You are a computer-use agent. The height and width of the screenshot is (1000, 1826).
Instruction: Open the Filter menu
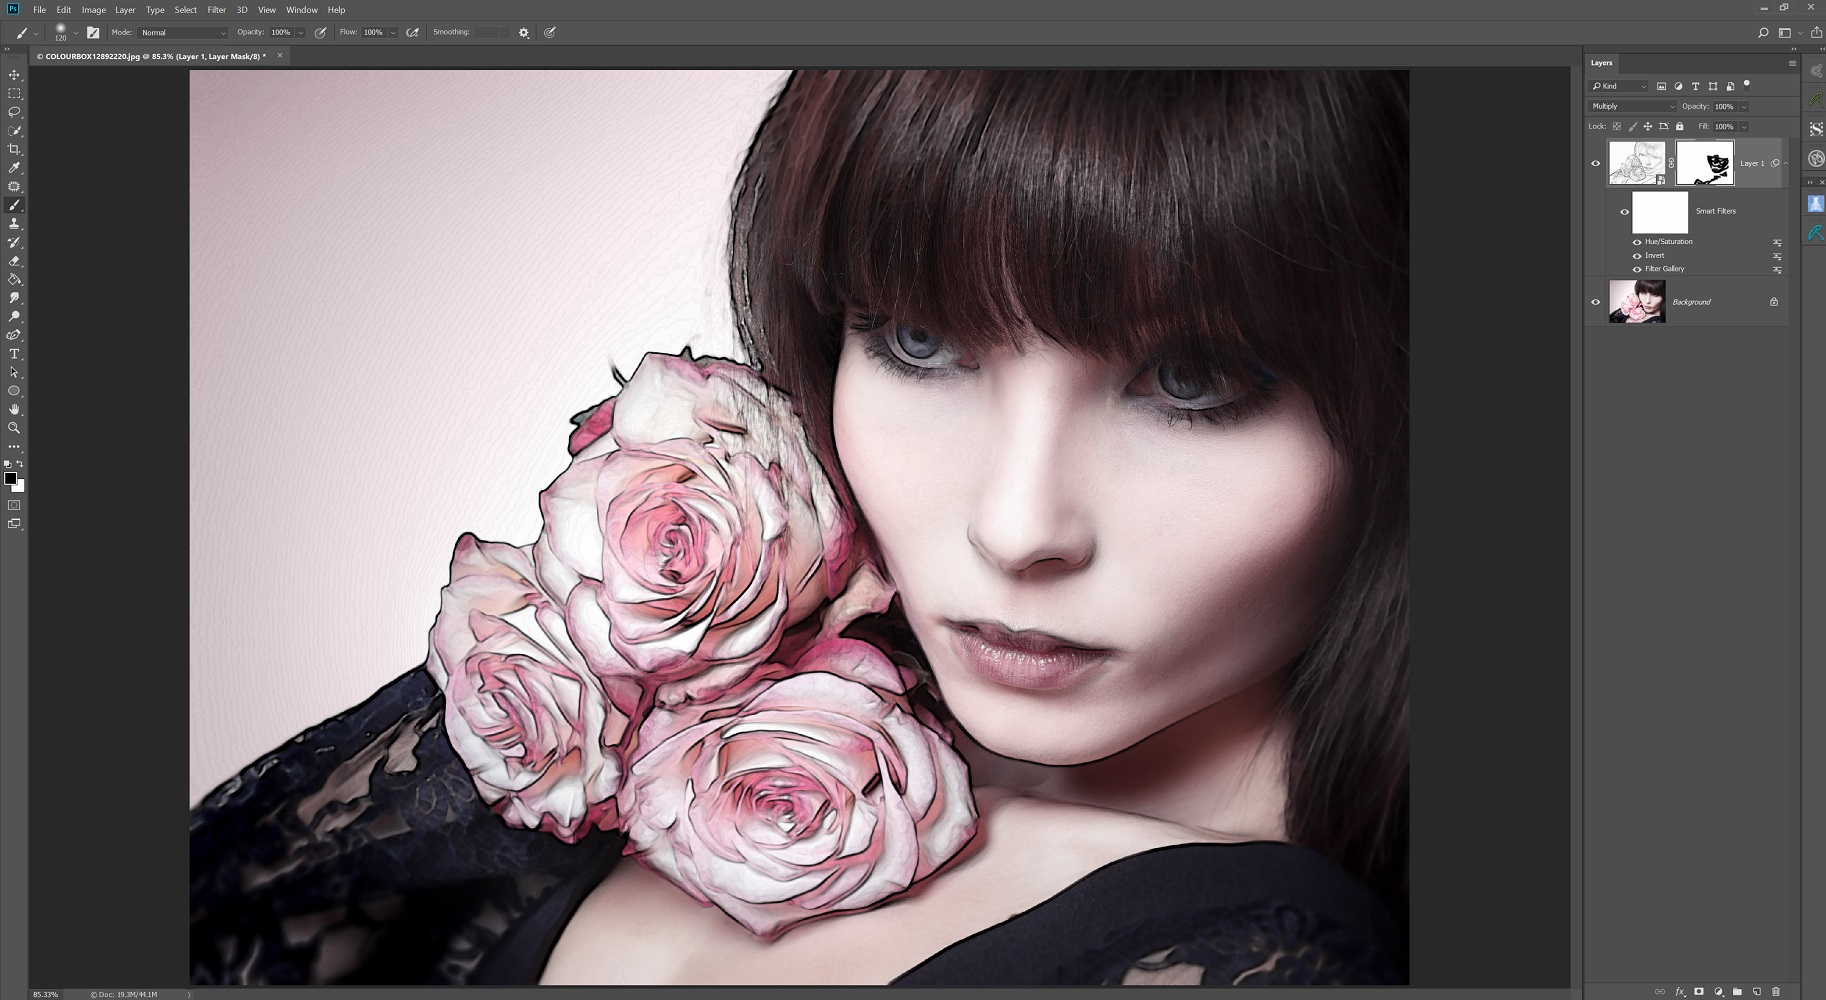pos(216,10)
